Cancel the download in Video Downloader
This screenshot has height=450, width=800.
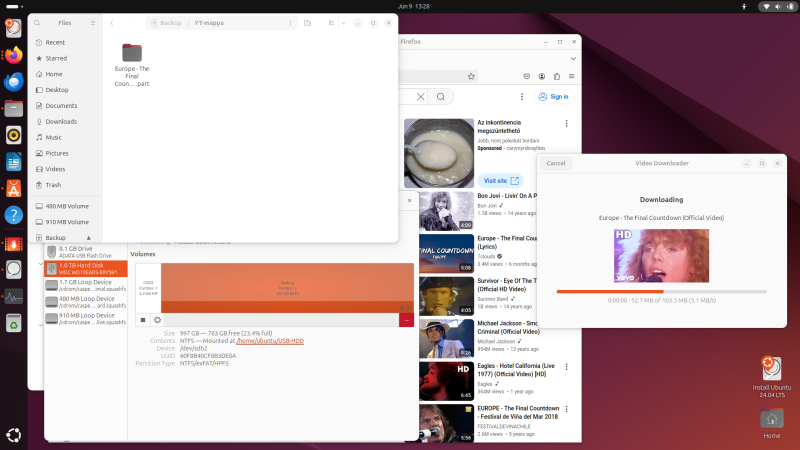[x=556, y=163]
